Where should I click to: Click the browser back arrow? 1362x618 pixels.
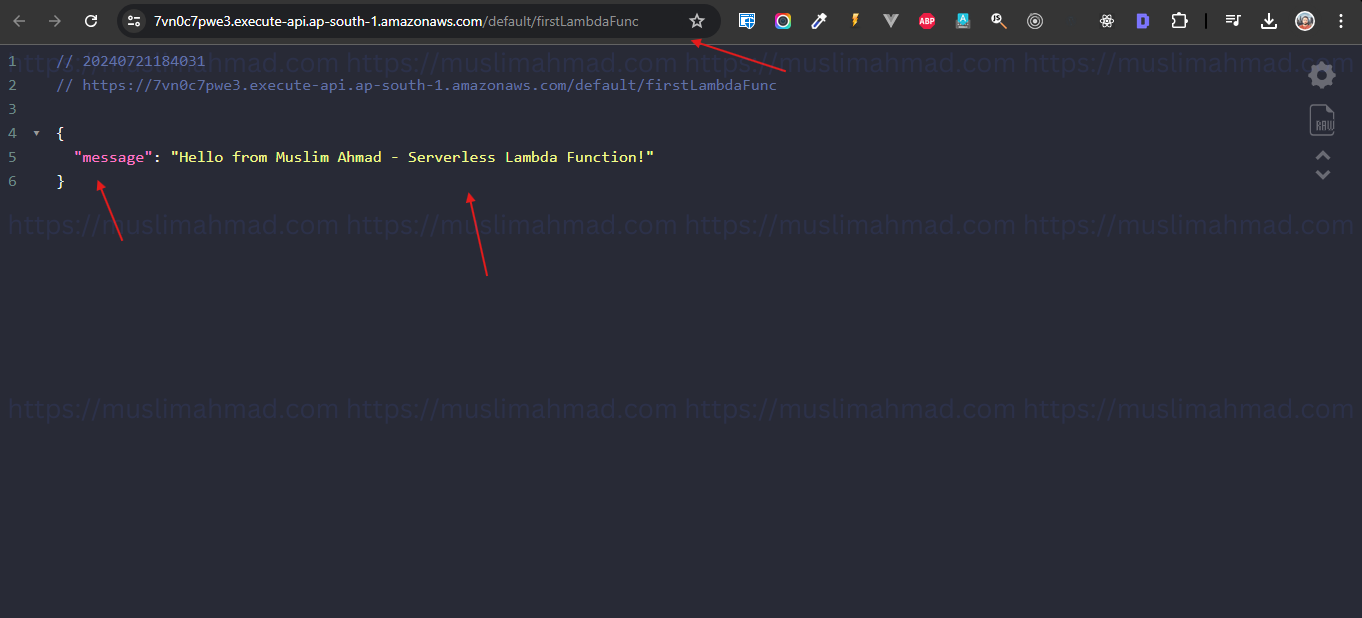click(x=20, y=20)
